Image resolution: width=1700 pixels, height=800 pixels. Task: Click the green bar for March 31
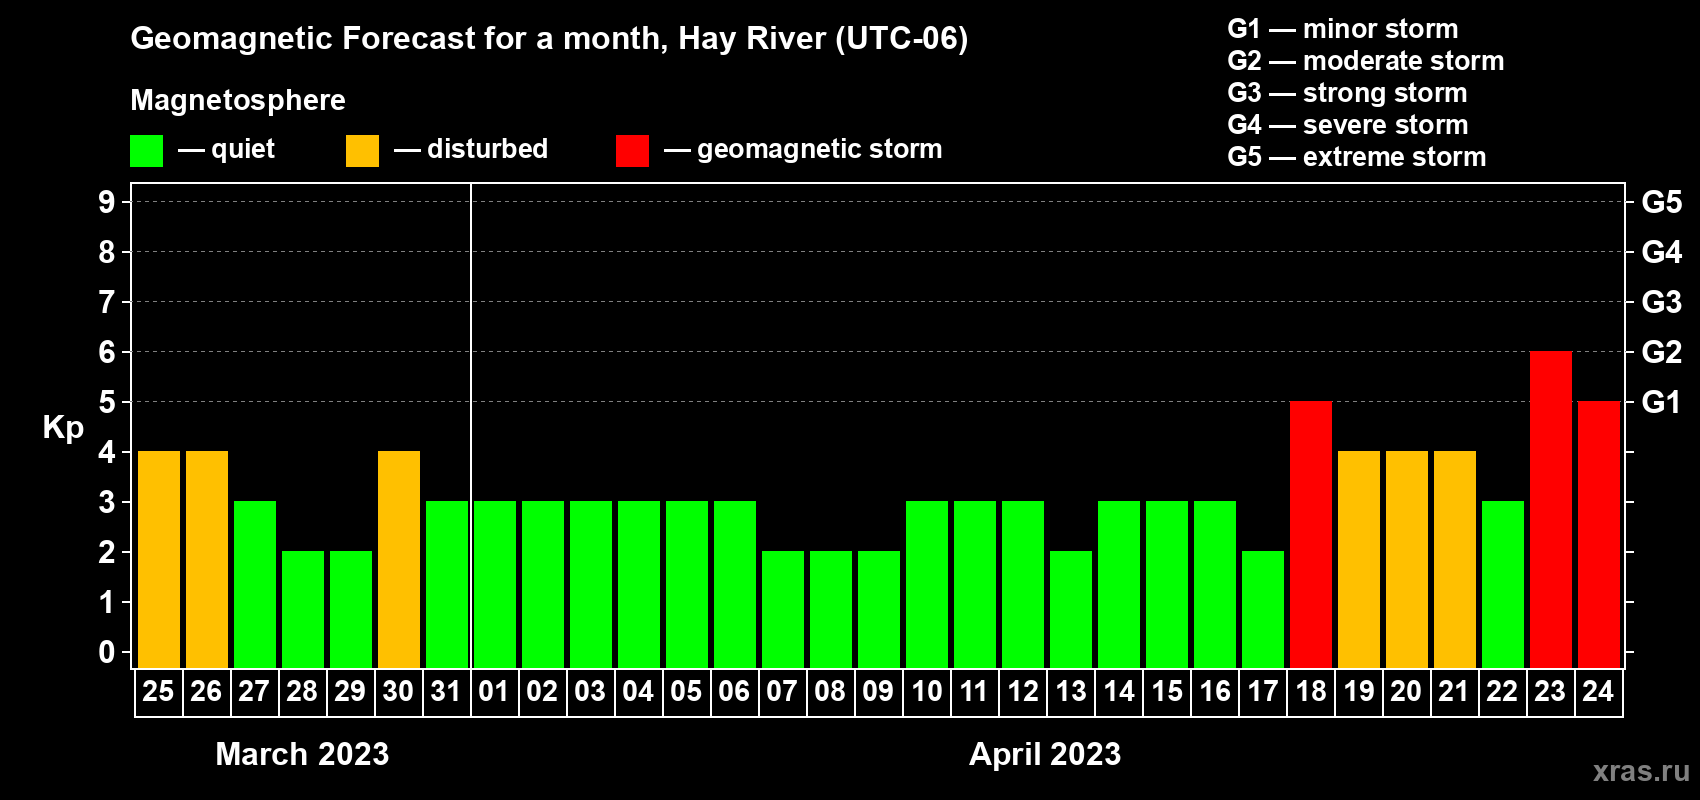[x=447, y=584]
